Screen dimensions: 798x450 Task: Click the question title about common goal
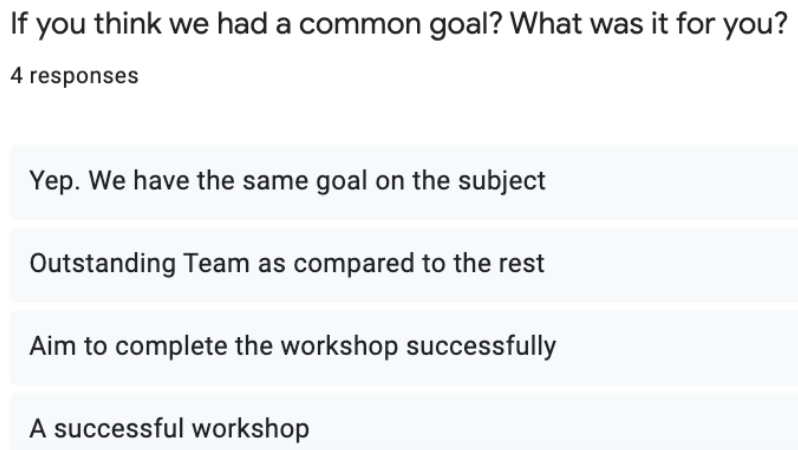pos(399,24)
